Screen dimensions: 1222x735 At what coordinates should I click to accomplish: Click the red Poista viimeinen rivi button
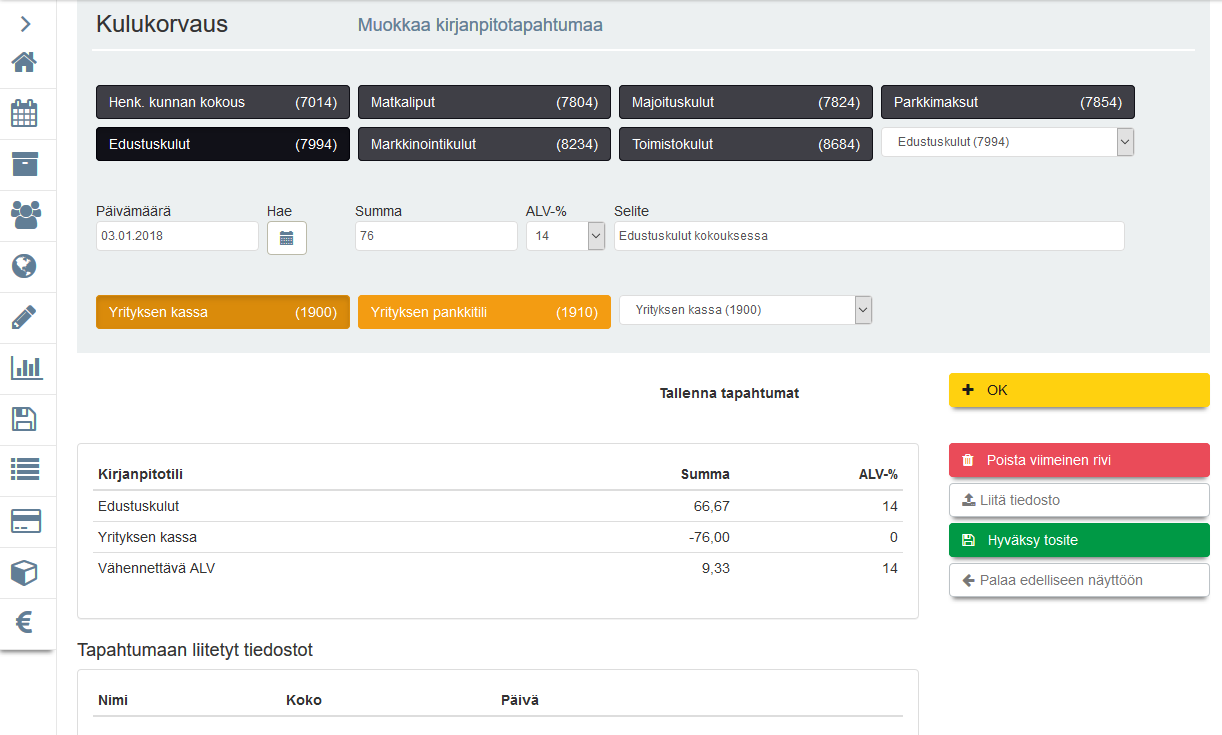(1078, 460)
